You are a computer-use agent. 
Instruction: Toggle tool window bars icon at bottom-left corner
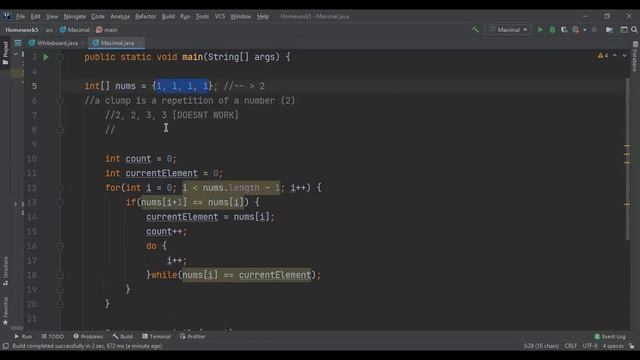(x=5, y=346)
